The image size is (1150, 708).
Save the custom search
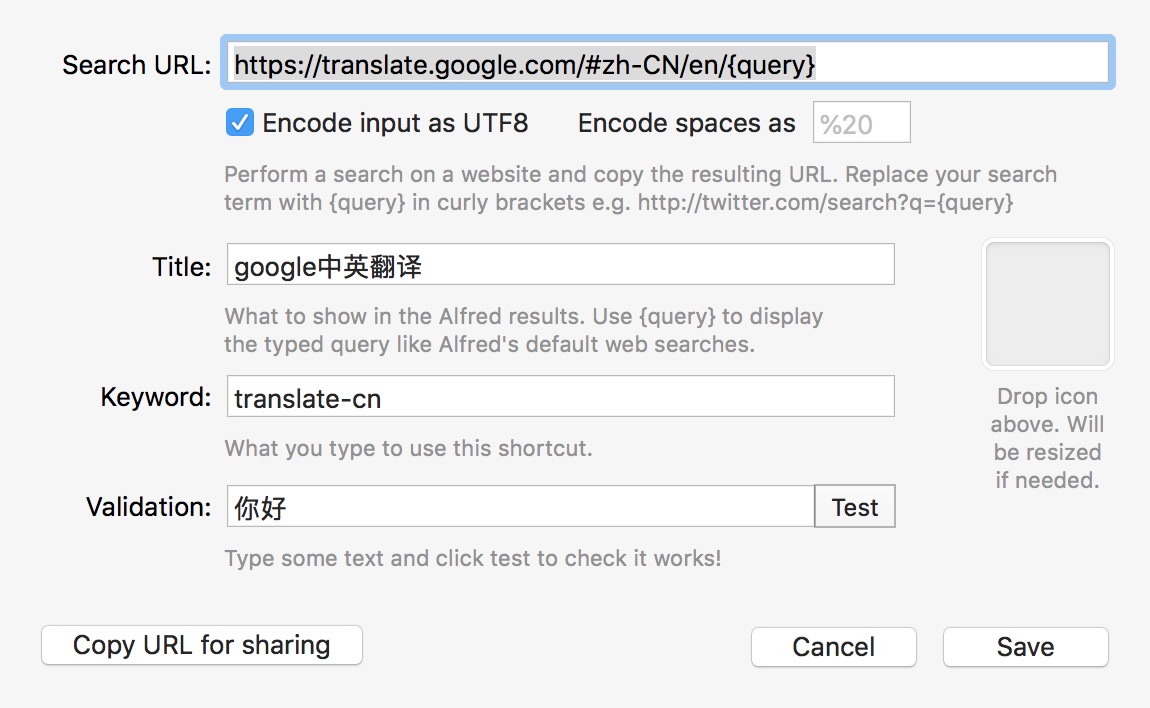click(1025, 646)
